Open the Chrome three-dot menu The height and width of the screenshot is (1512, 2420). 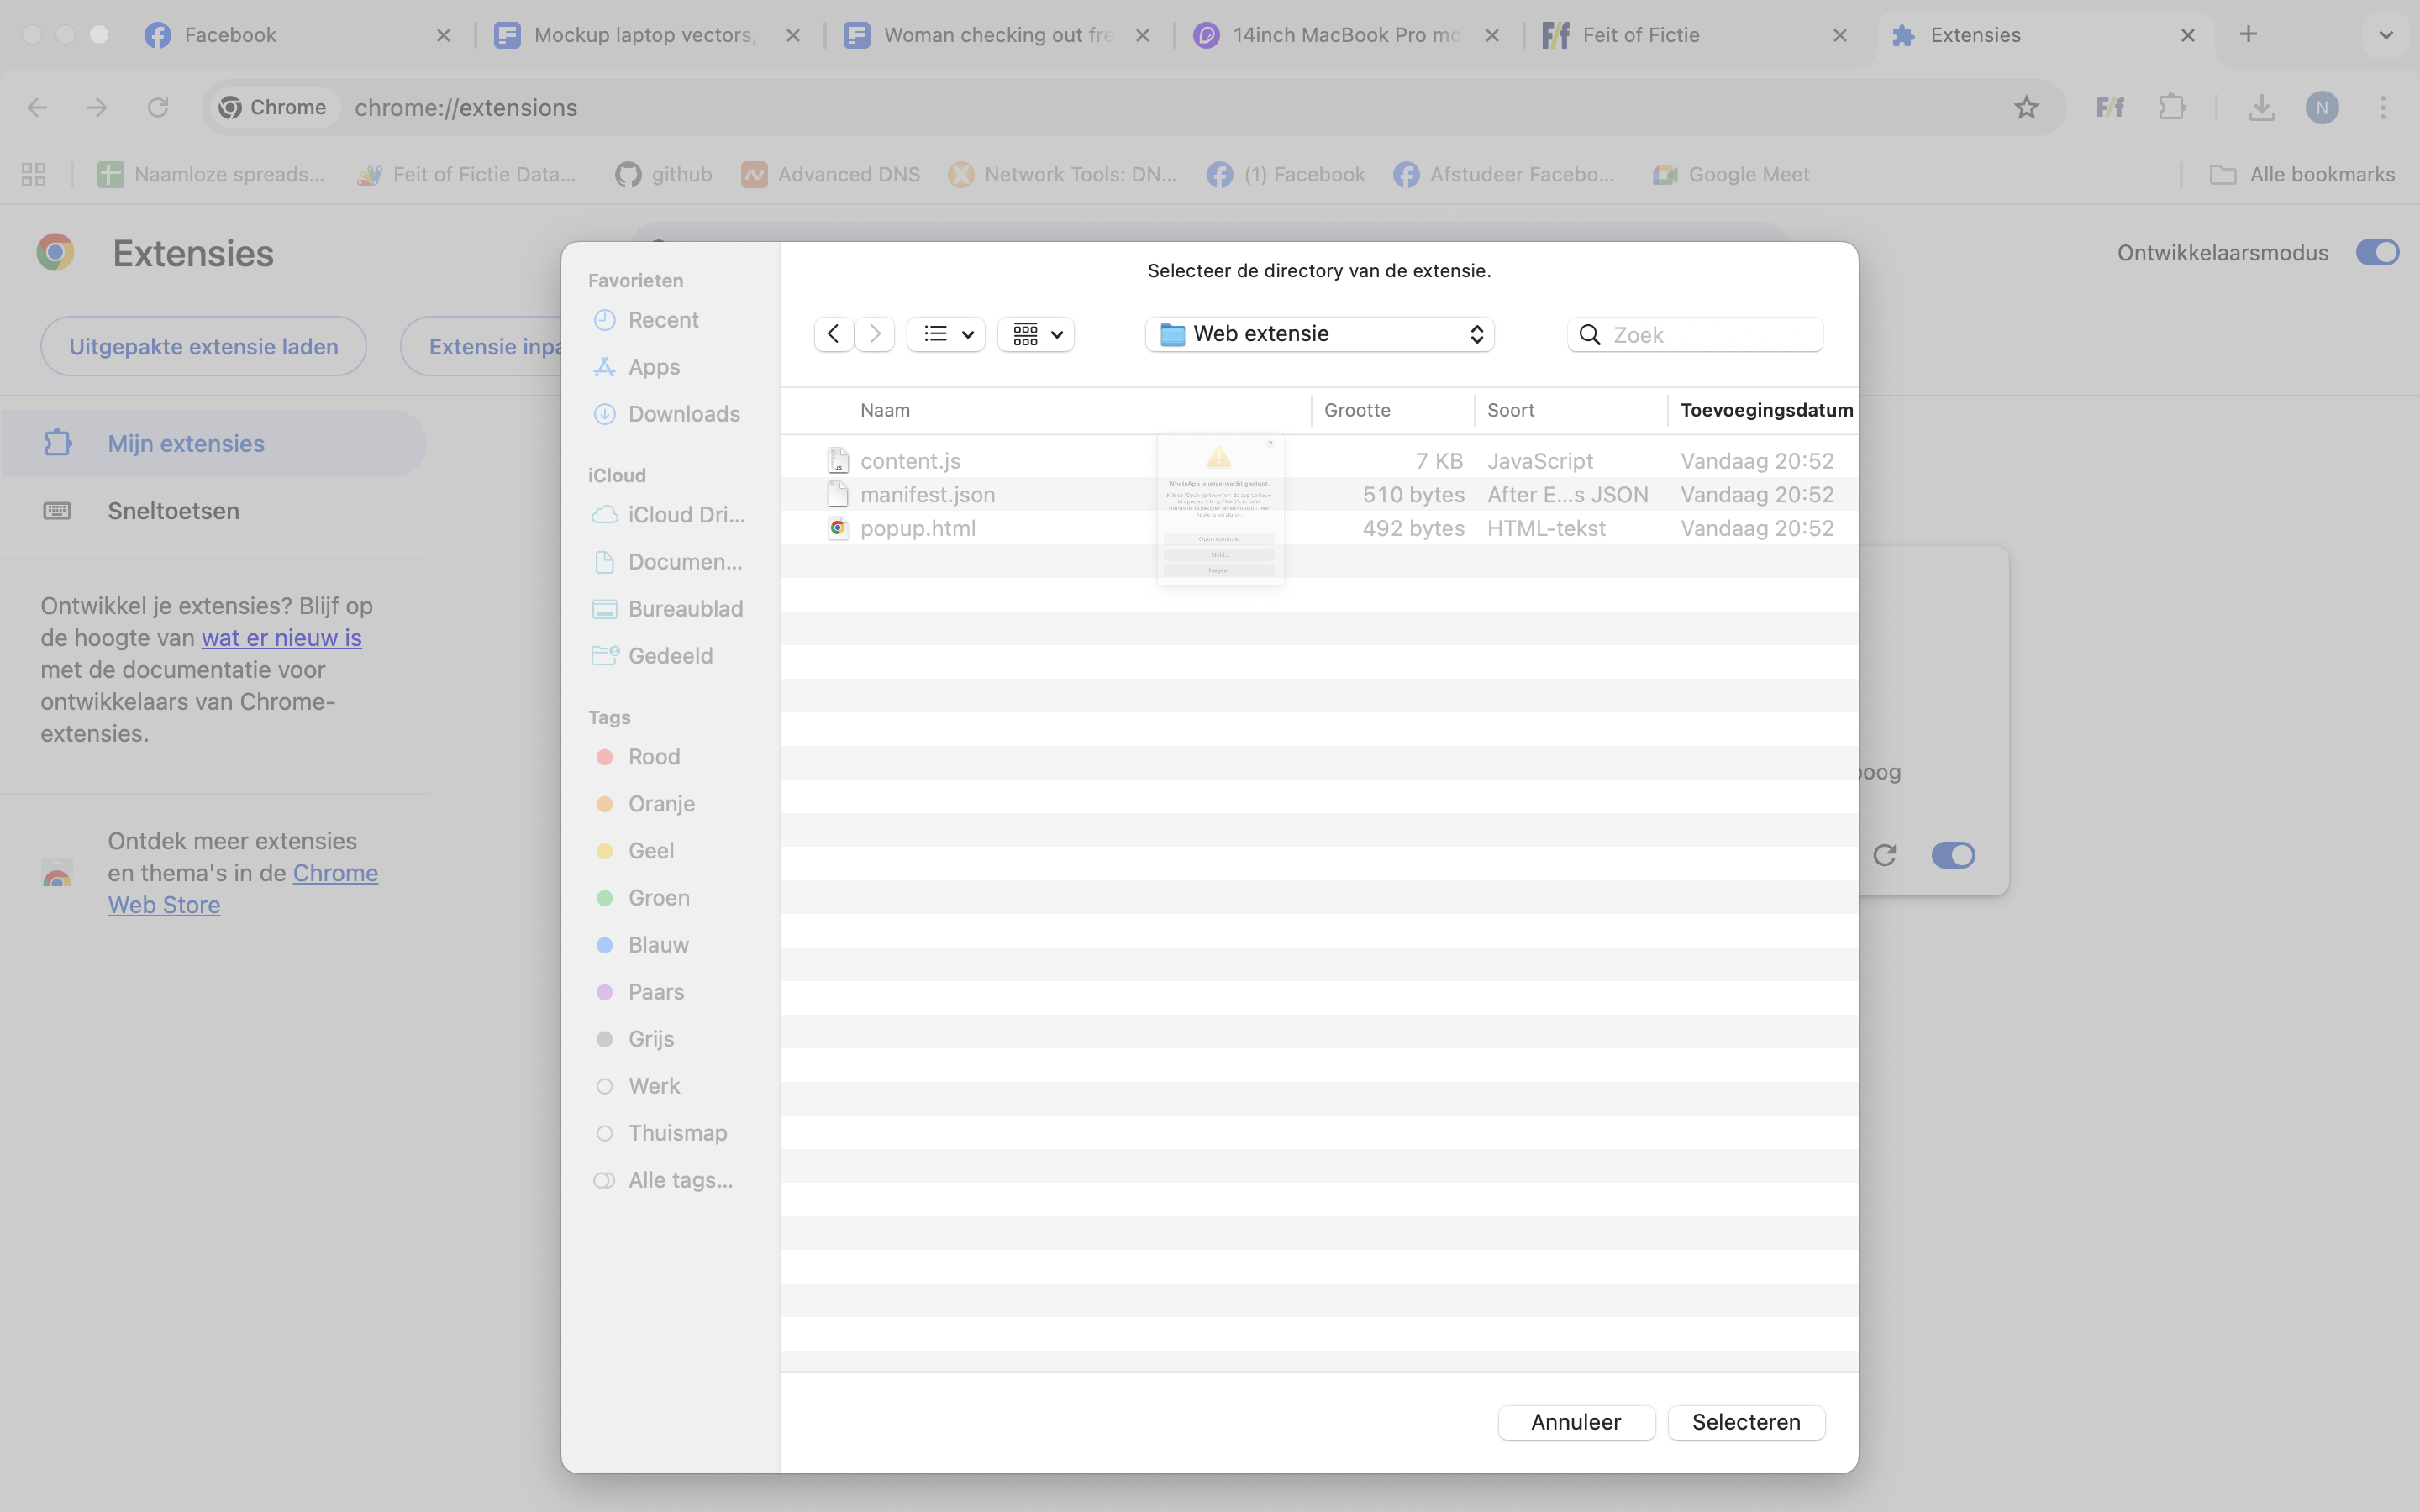pos(2383,107)
